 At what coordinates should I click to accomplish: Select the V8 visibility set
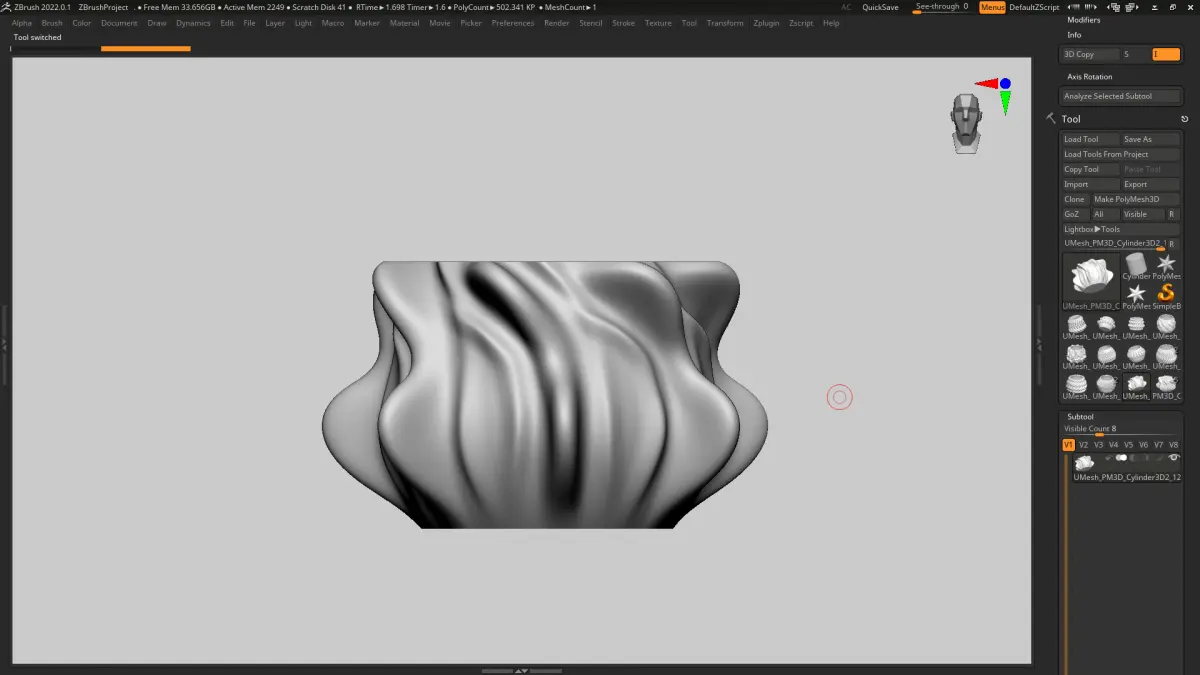(1174, 445)
